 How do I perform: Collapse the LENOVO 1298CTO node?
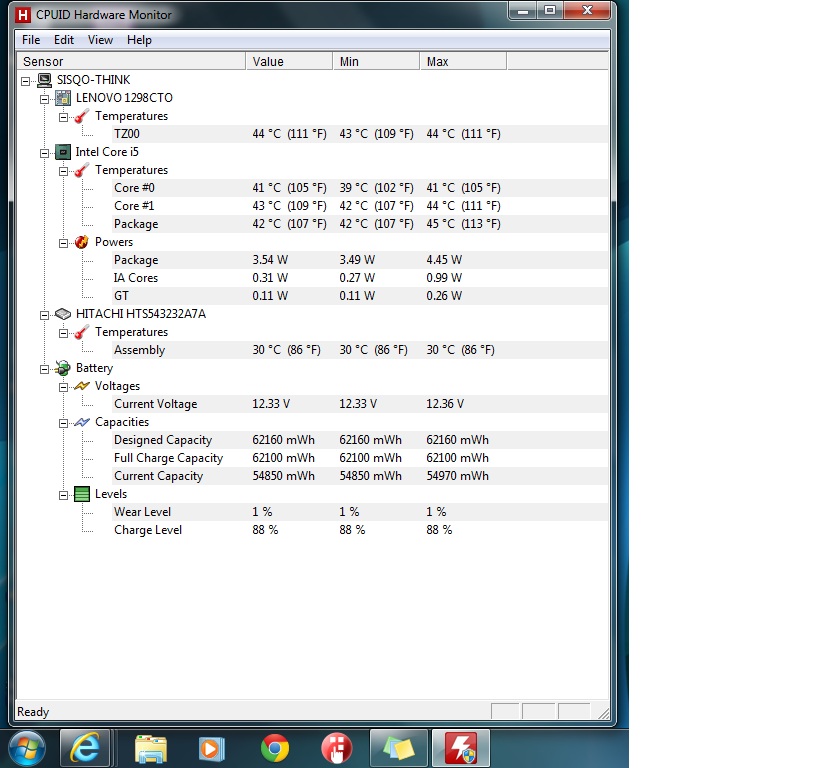(x=44, y=99)
